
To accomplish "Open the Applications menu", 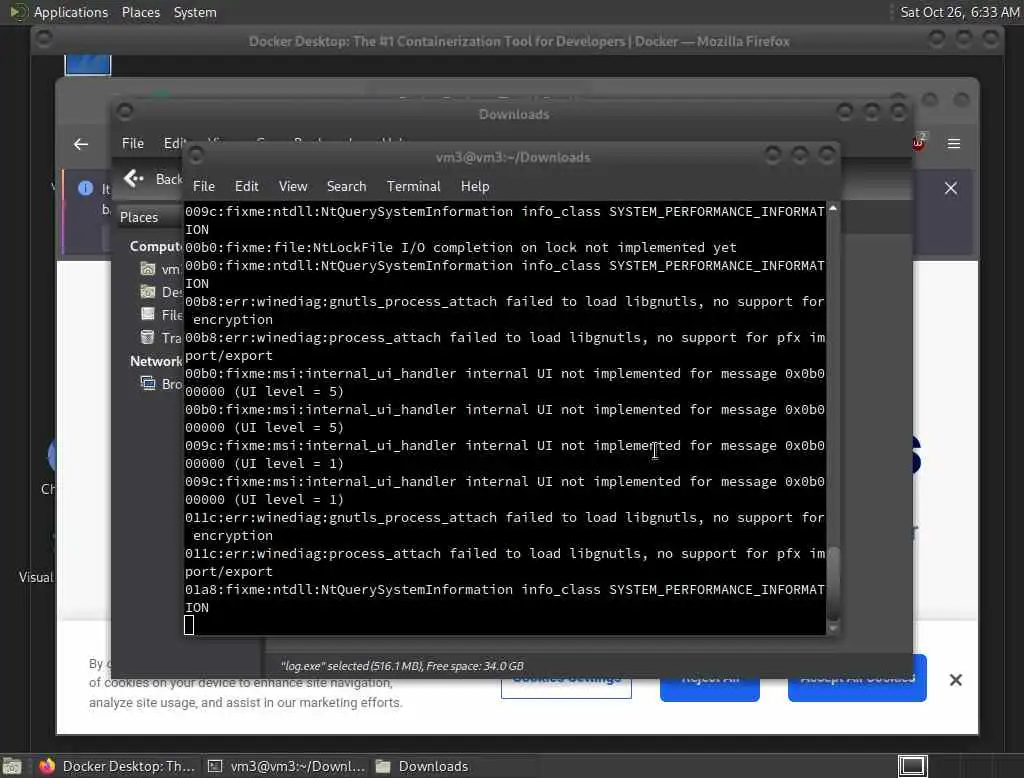I will tap(71, 12).
